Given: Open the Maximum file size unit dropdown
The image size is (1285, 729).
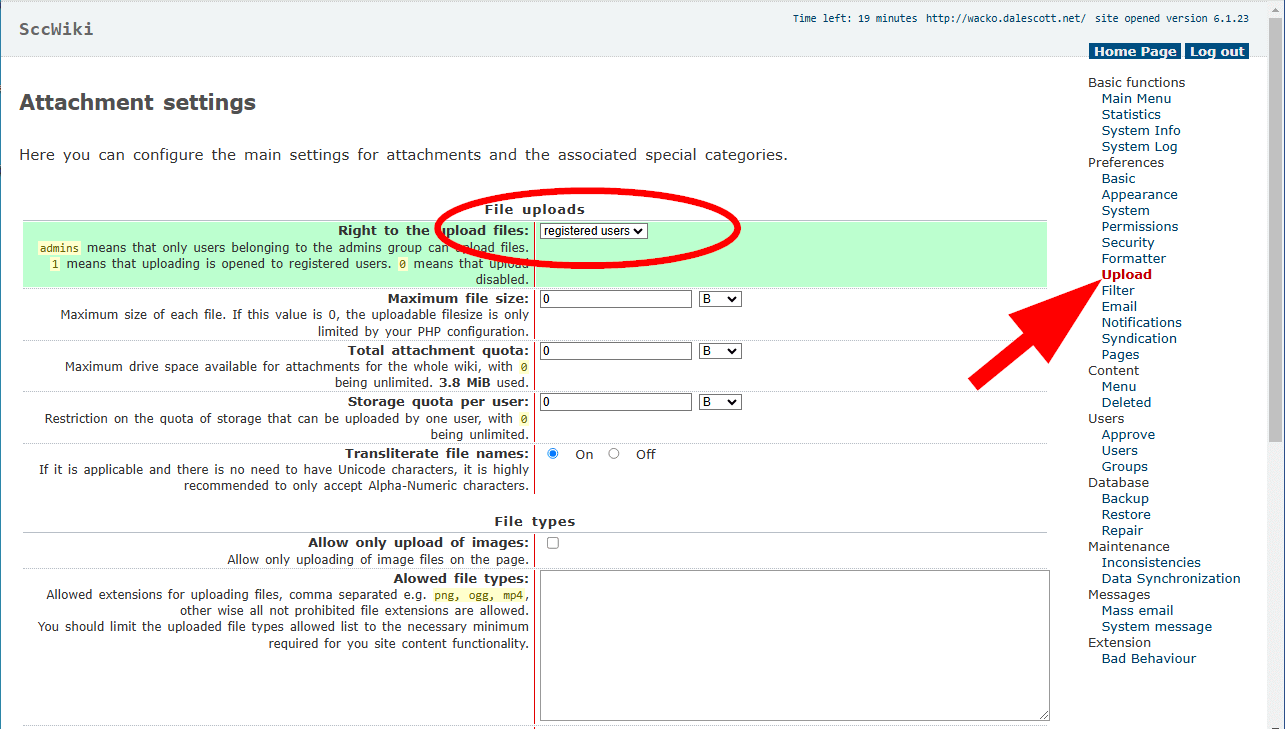Looking at the screenshot, I should point(719,299).
